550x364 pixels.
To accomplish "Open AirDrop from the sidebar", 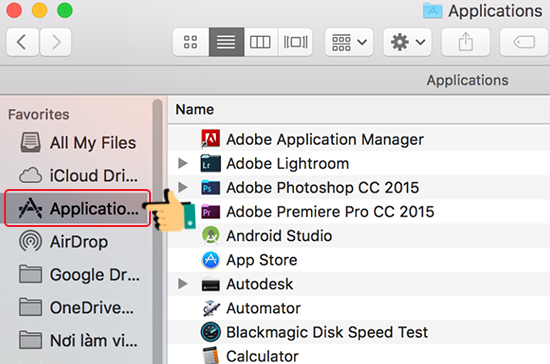I will [x=77, y=242].
